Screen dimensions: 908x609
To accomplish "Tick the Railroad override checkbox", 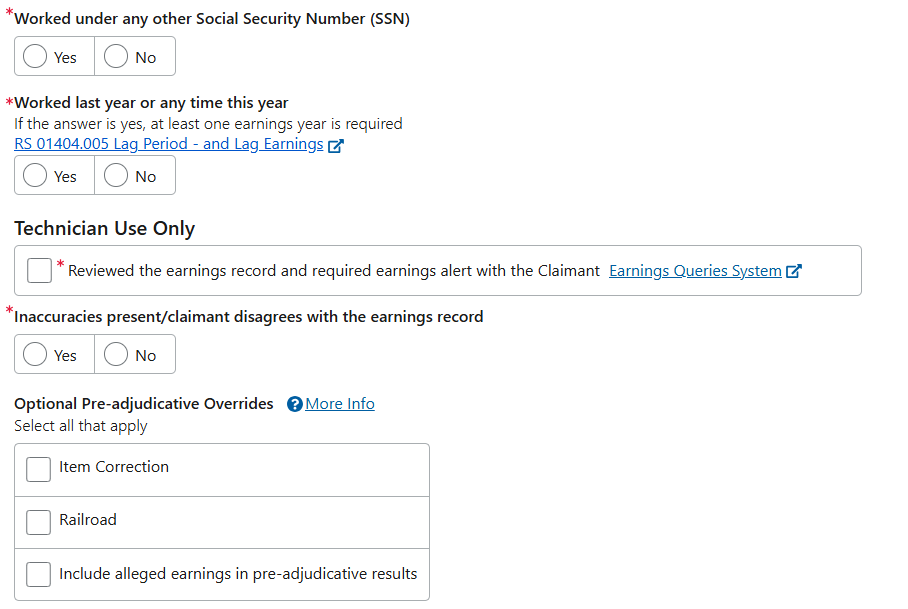I will (x=39, y=522).
